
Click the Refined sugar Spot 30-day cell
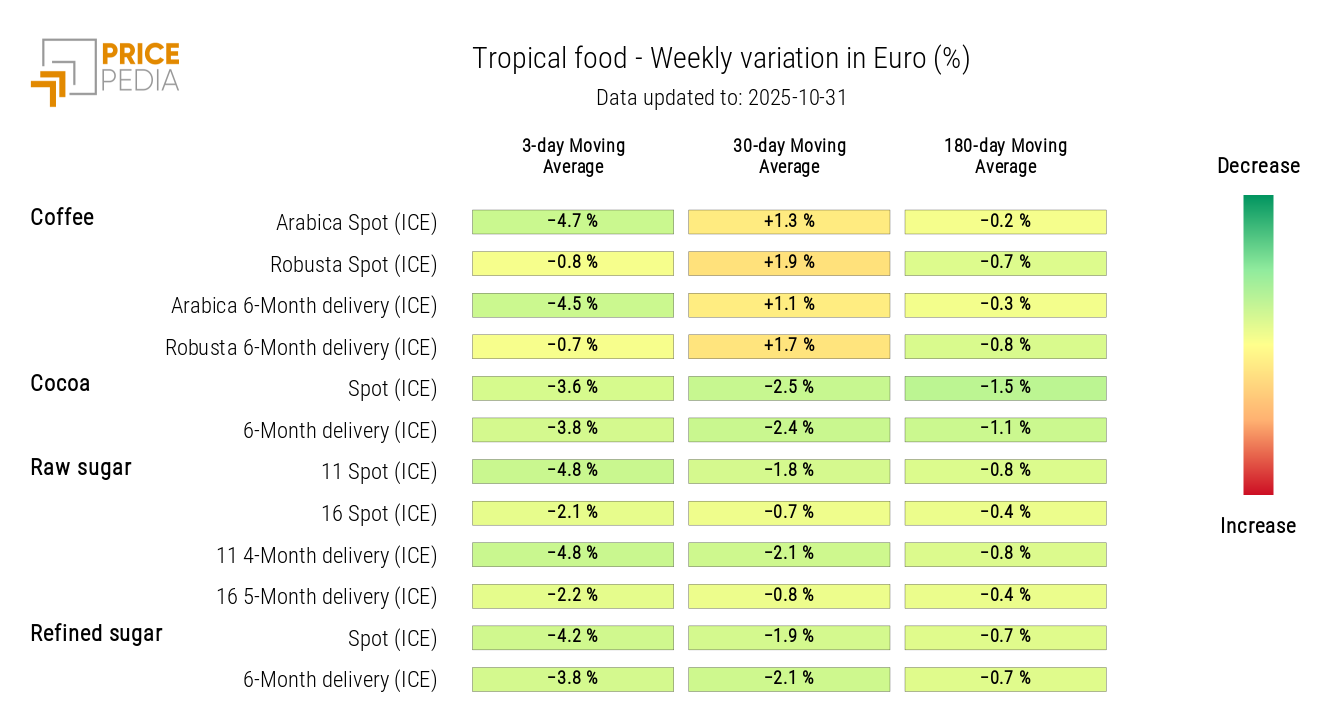[789, 637]
